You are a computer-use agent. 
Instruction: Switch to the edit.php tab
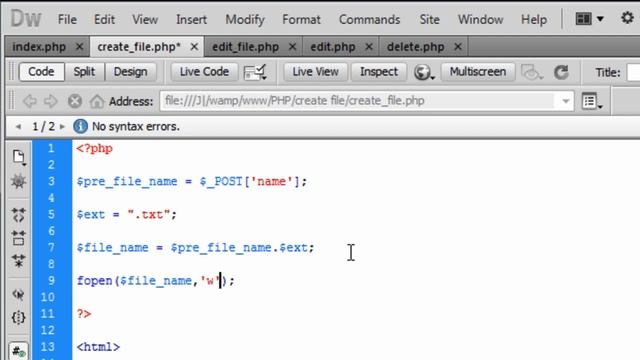point(333,47)
